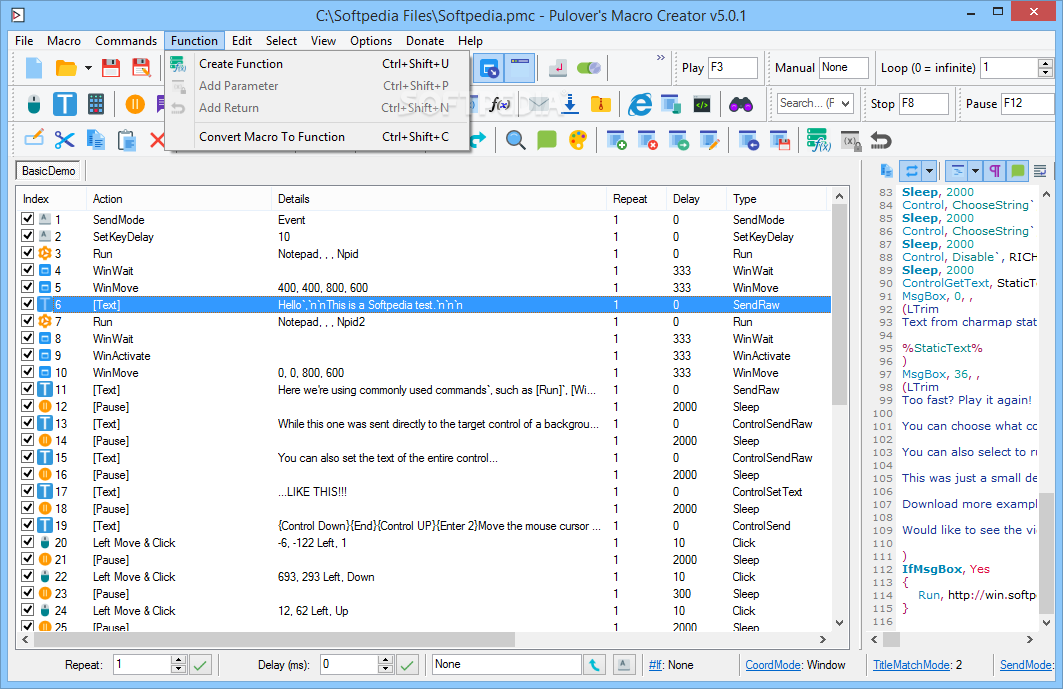
Task: Click the Copy pages icon
Action: (x=96, y=140)
